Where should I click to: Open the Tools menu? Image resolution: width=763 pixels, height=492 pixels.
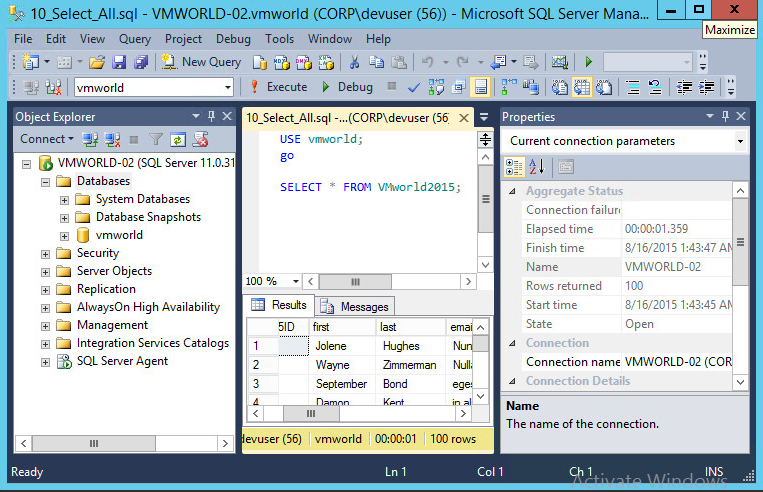[279, 39]
